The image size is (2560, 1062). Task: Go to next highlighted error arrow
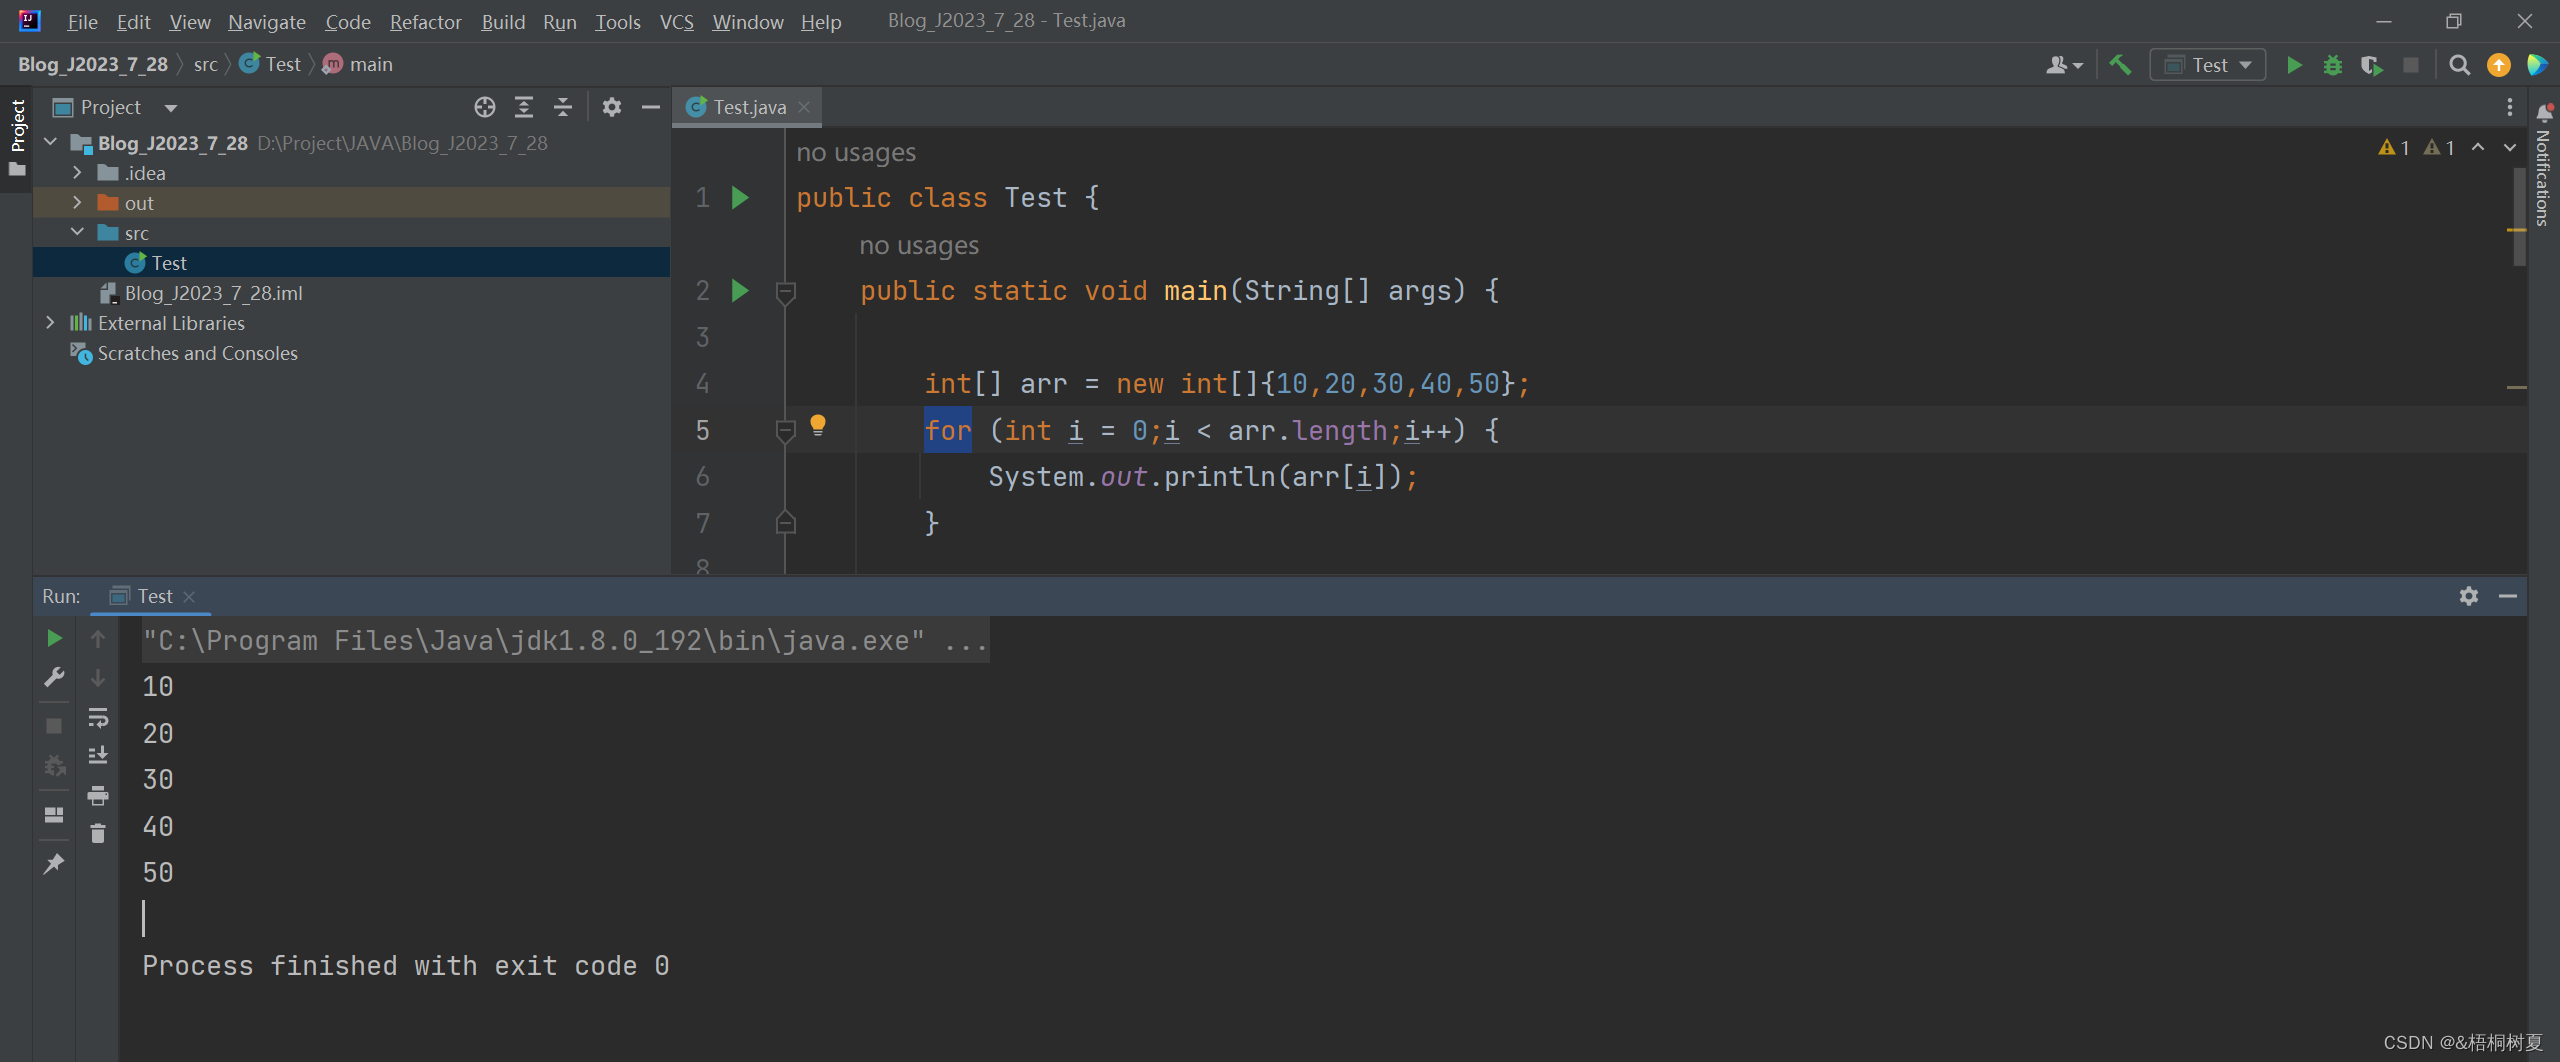pyautogui.click(x=2509, y=147)
